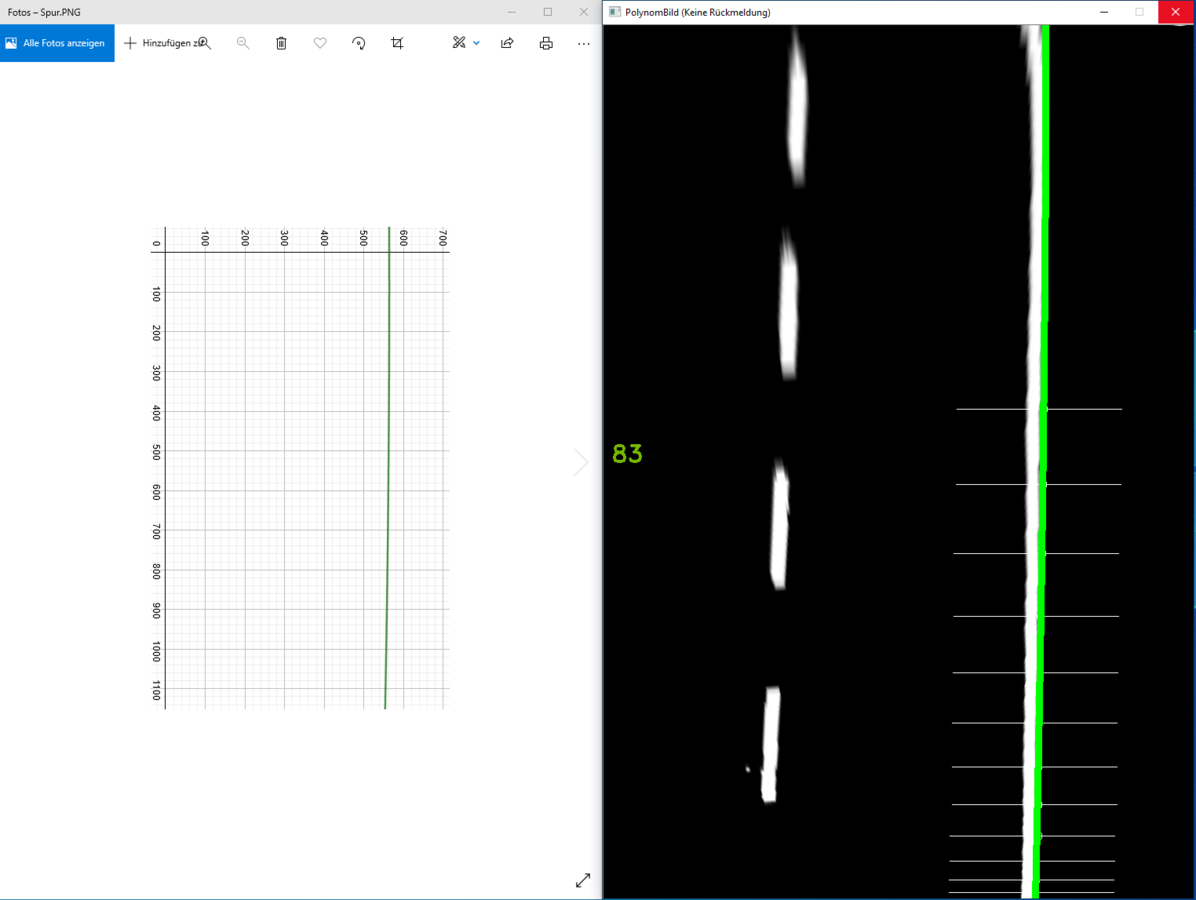
Task: Minimize the PolynomBild window
Action: [x=1104, y=12]
